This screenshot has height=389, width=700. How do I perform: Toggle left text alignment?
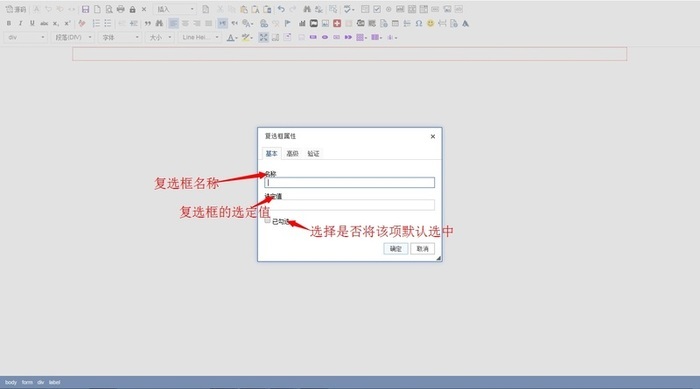(173, 23)
